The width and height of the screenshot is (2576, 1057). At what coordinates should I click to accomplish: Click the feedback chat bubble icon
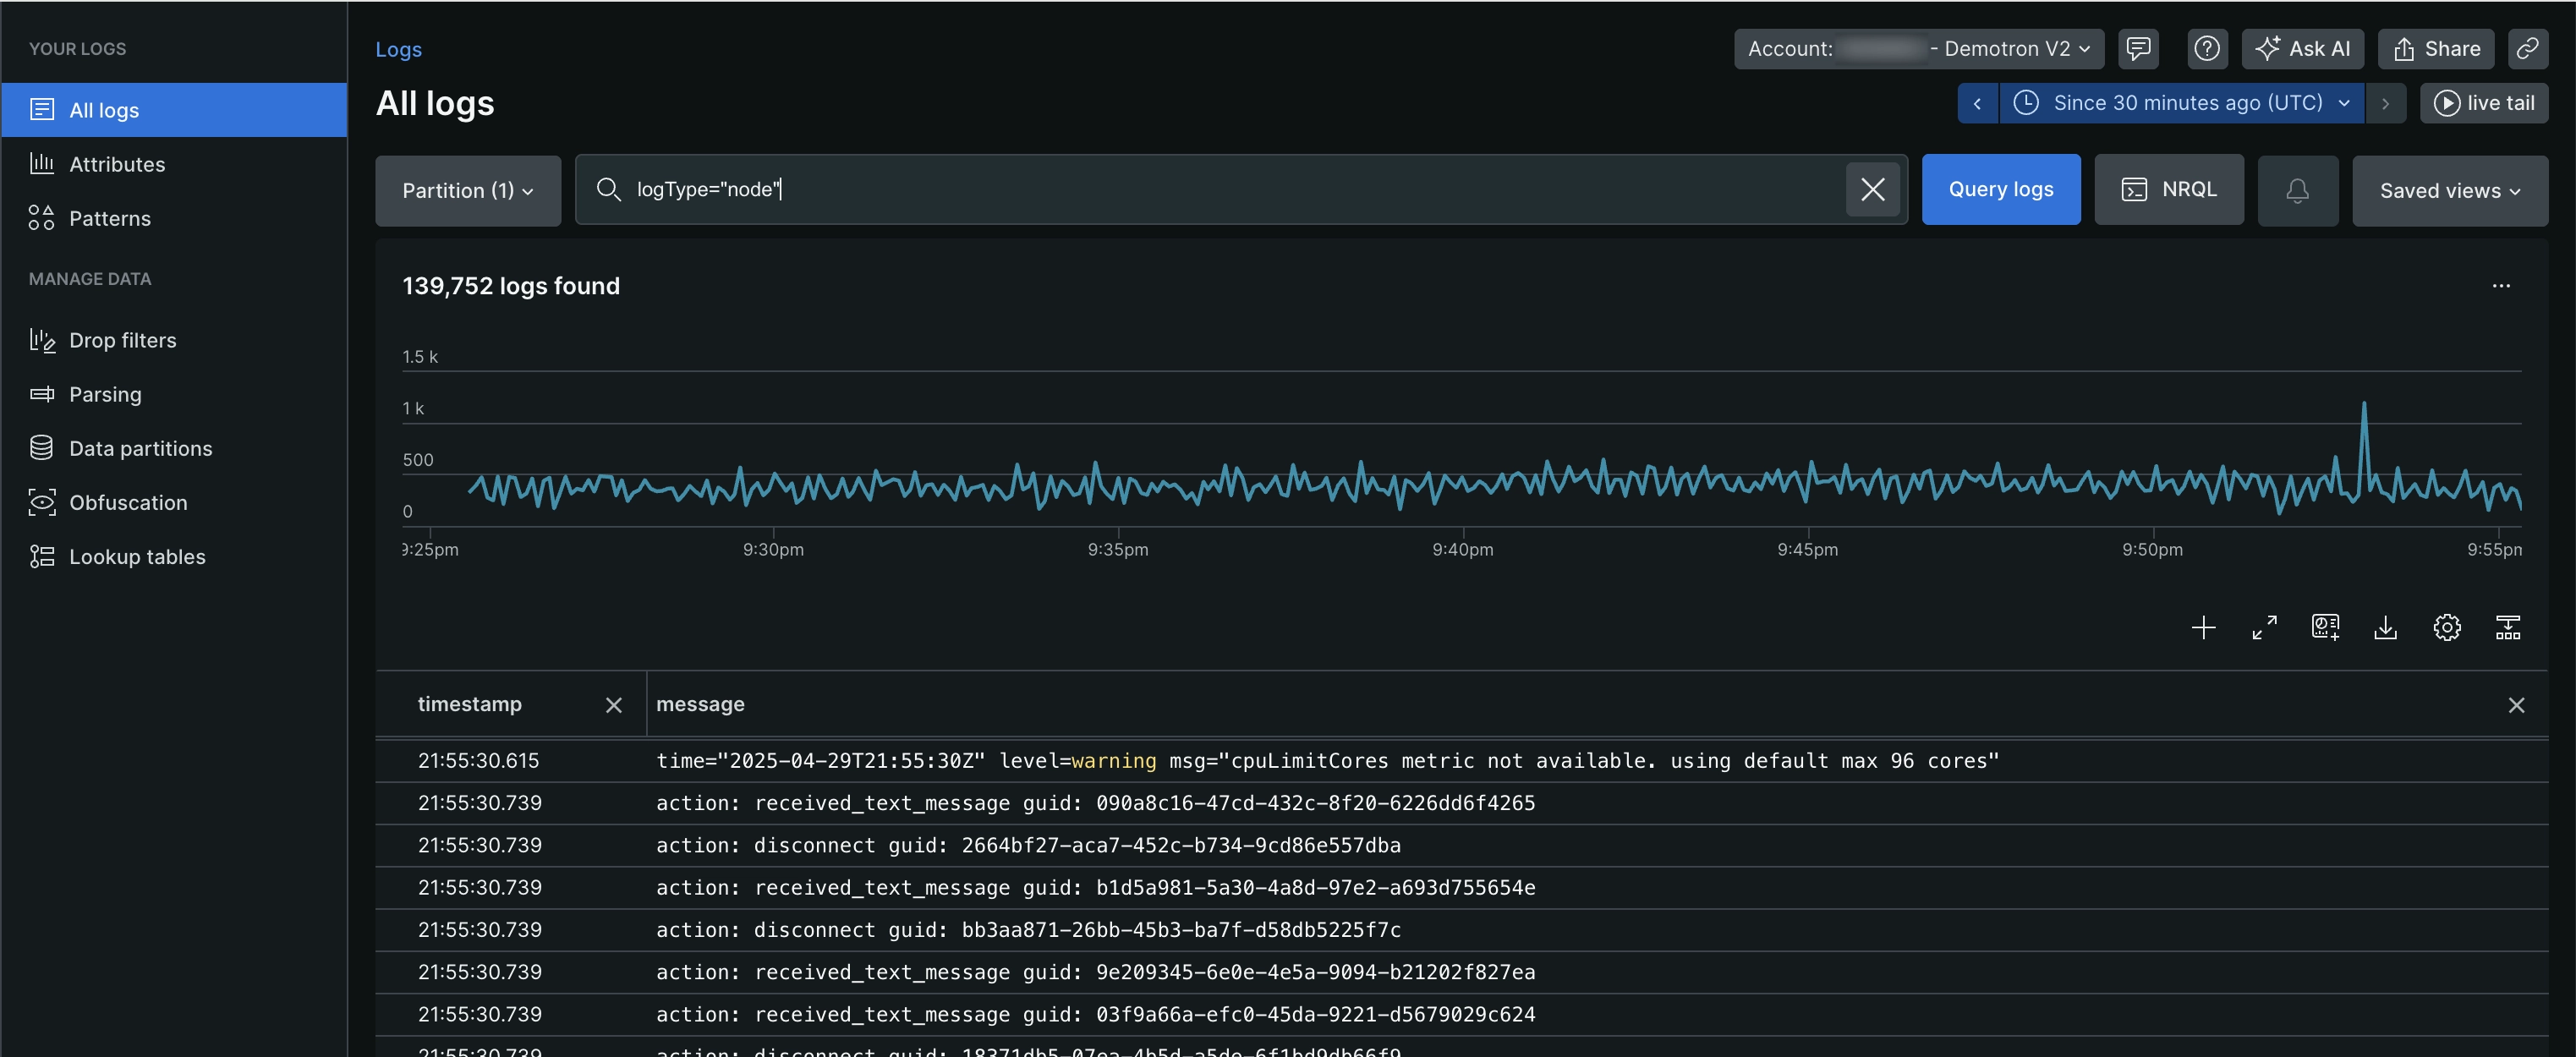point(2137,49)
